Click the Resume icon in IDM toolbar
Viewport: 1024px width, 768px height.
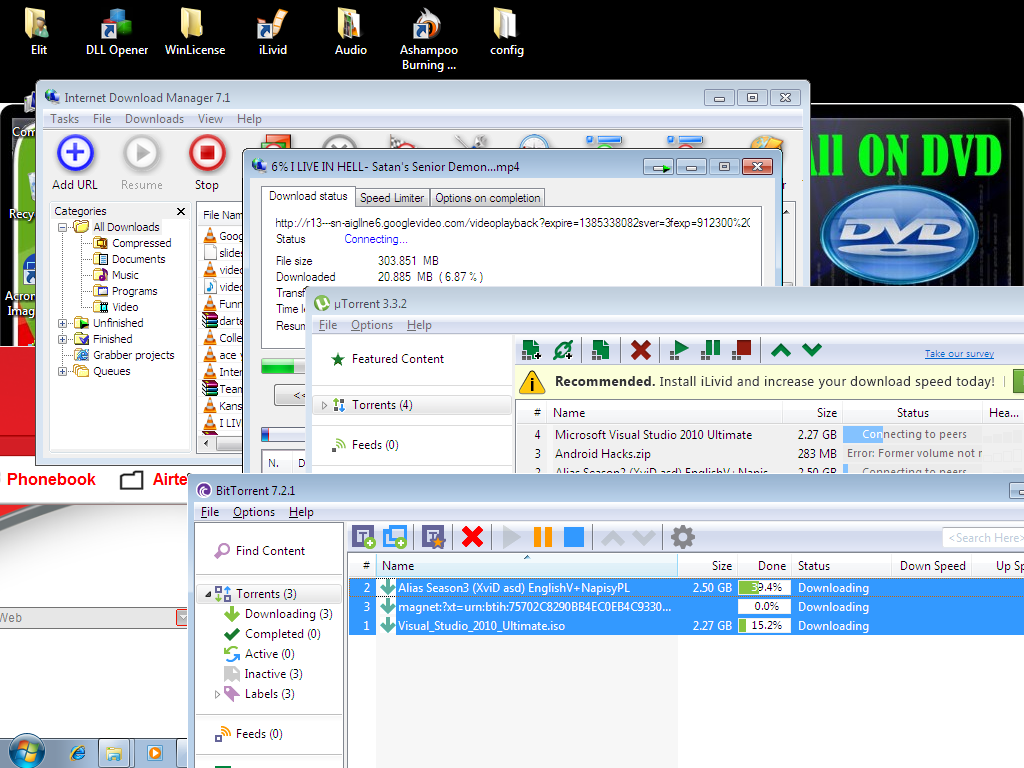pyautogui.click(x=141, y=153)
